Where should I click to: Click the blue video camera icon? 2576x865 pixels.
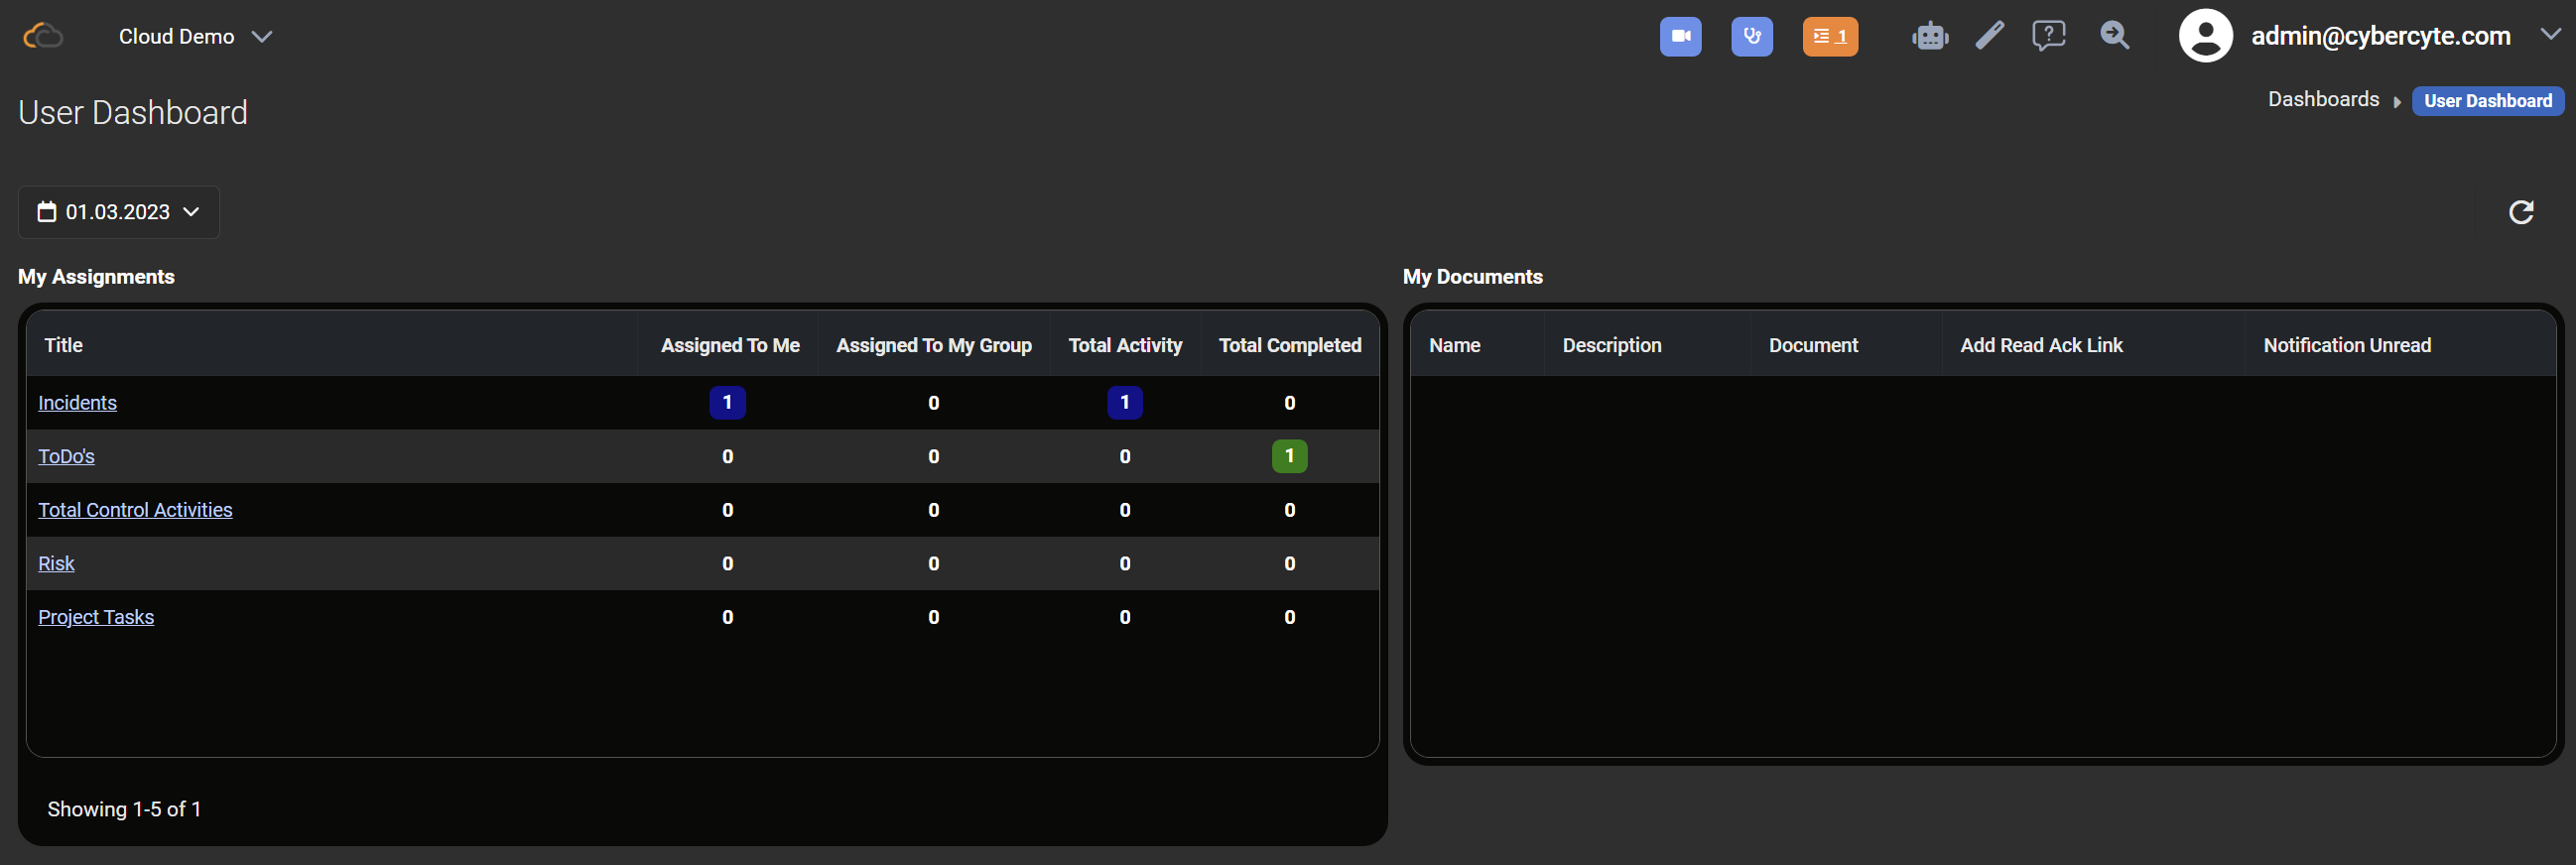coord(1680,37)
